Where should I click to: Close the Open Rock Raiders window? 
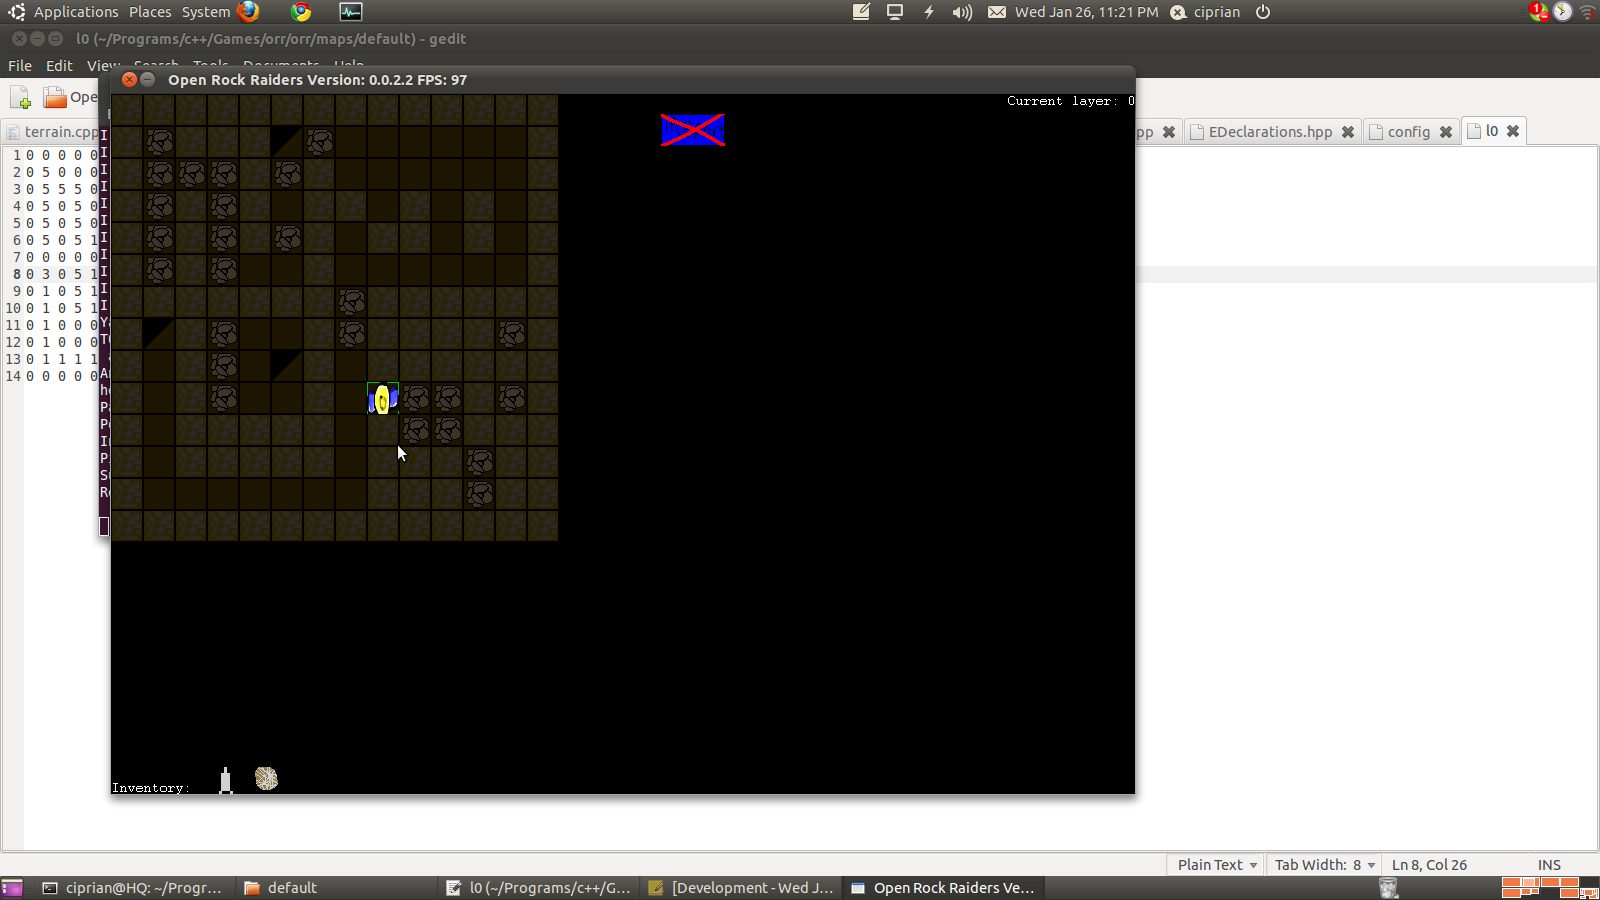point(129,79)
